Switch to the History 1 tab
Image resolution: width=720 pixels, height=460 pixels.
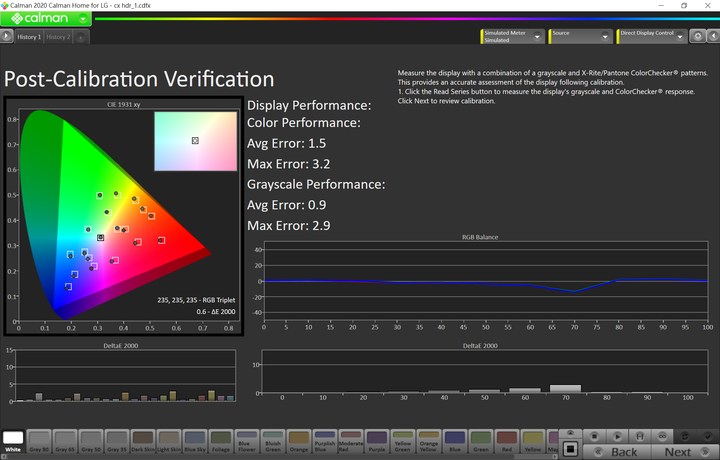(x=29, y=37)
